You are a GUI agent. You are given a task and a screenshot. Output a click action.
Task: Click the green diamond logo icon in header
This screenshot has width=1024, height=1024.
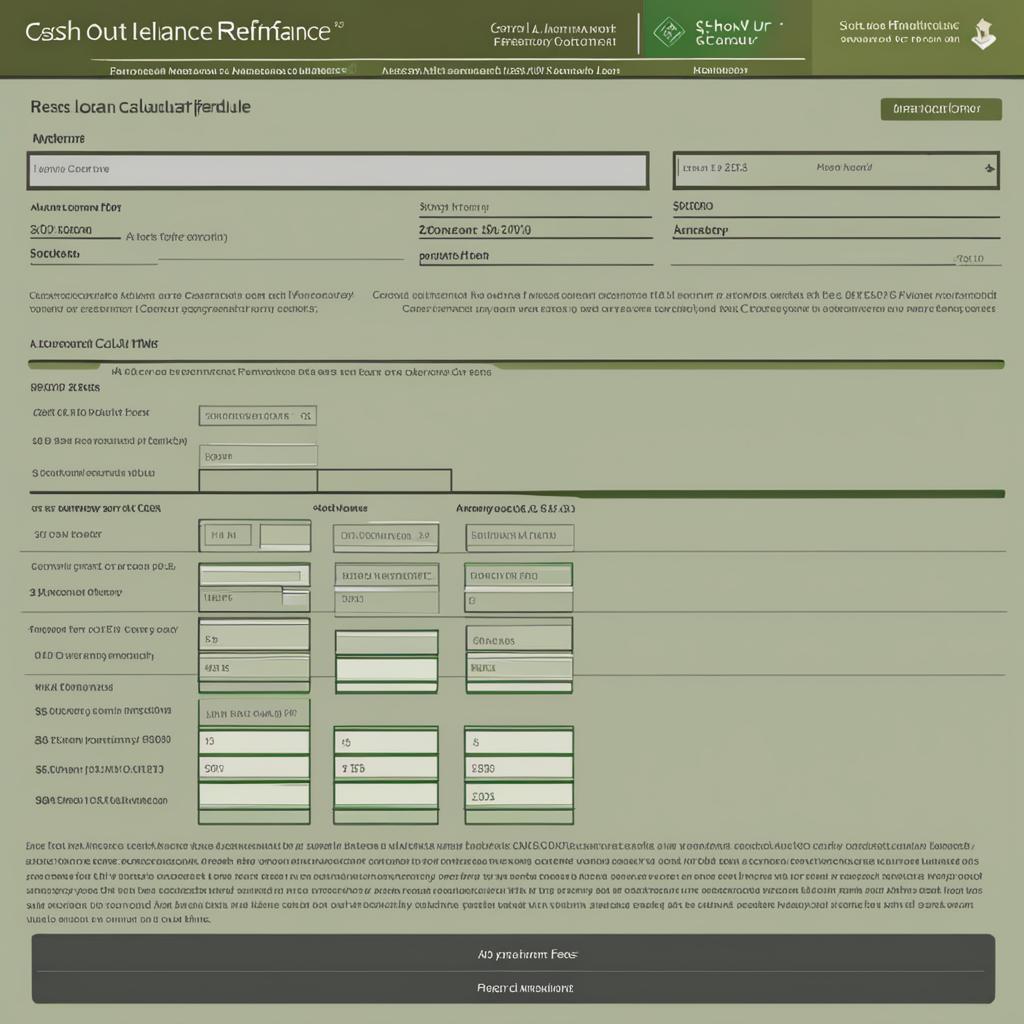coord(669,32)
